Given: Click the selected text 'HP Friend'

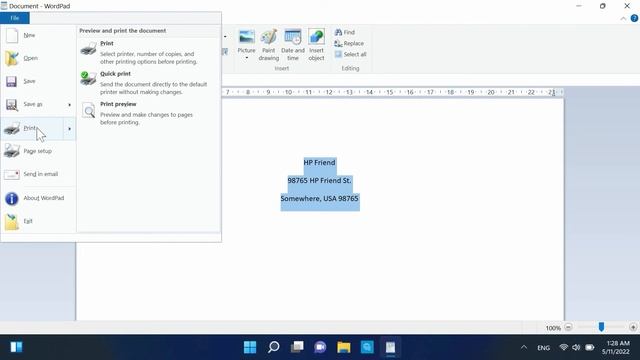Looking at the screenshot, I should (x=319, y=162).
